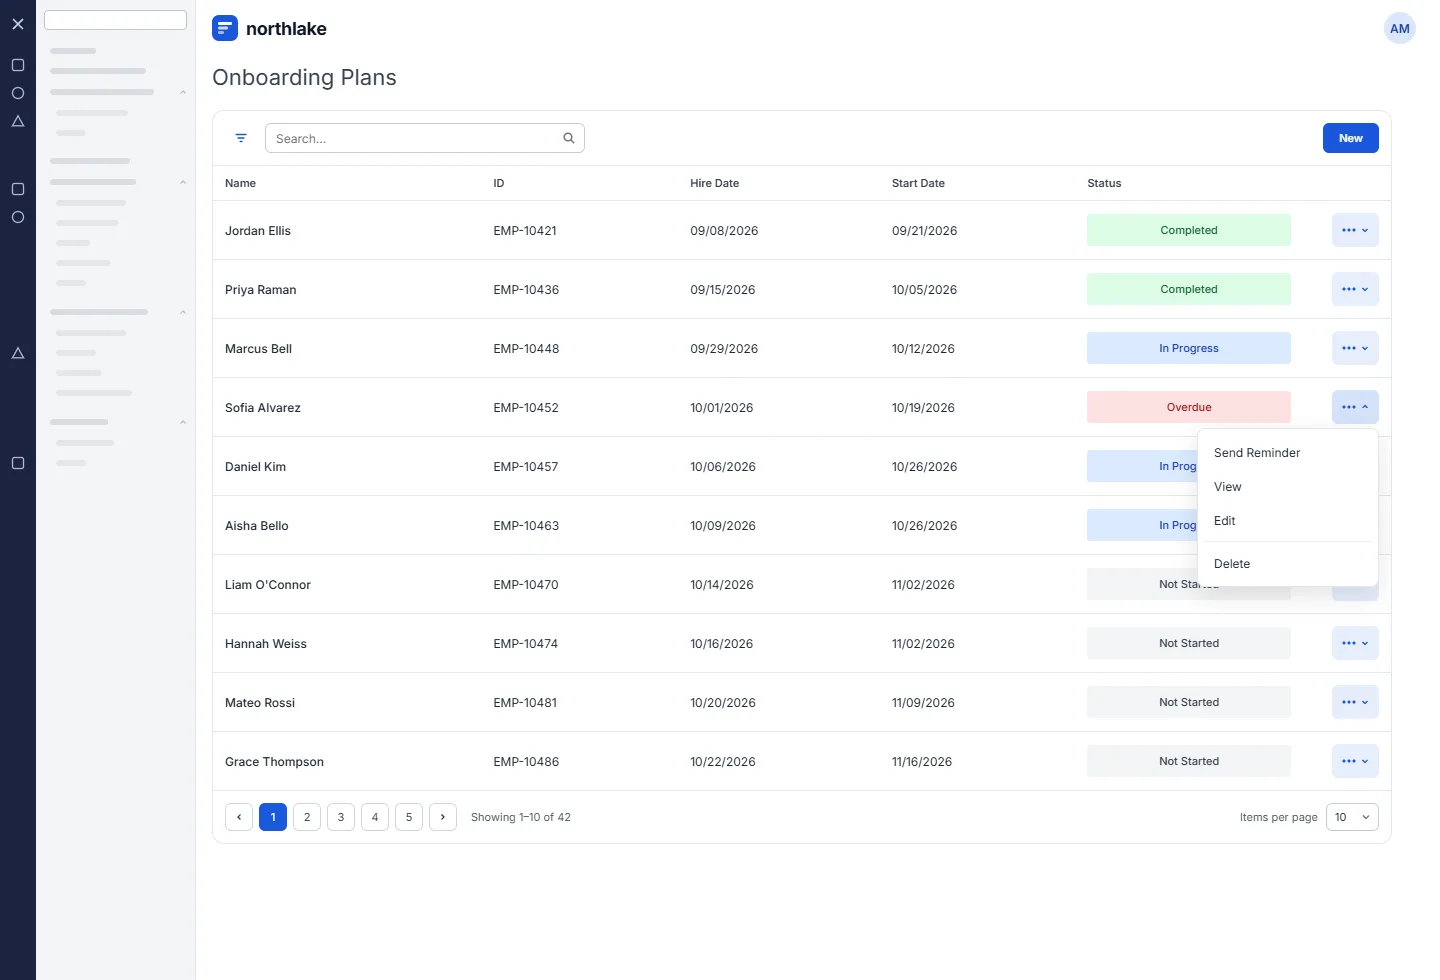Click Priya Raman's Completed badge
The height and width of the screenshot is (980, 1440).
click(x=1189, y=289)
